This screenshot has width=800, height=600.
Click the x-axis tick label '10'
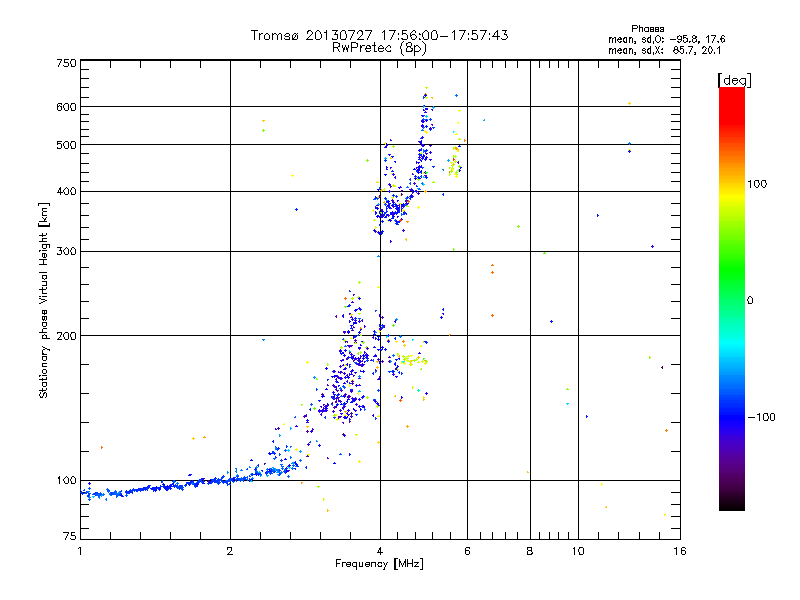point(578,551)
